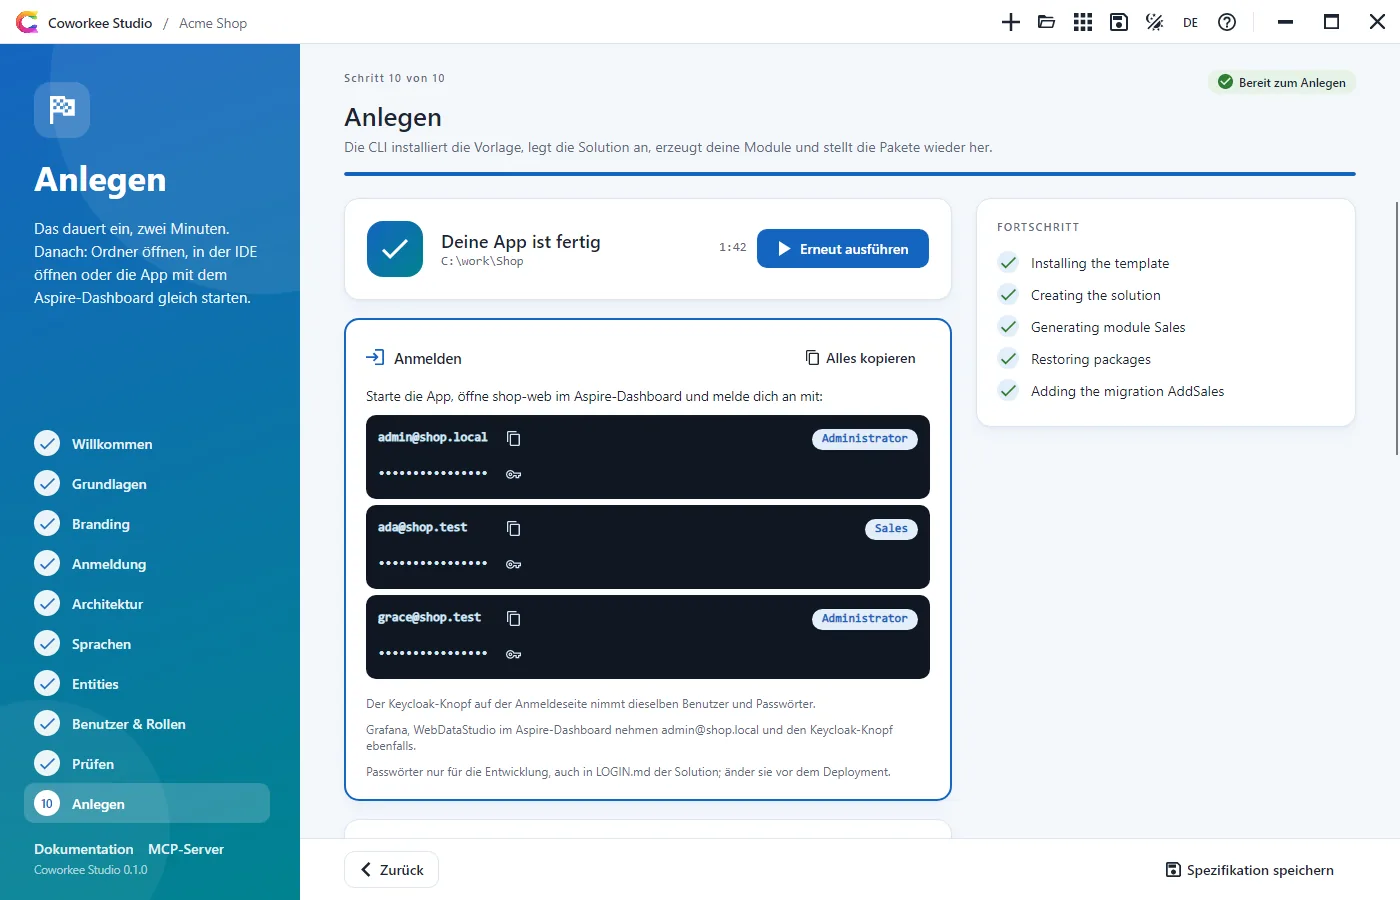Open the grid apps icon in title bar

(1083, 22)
